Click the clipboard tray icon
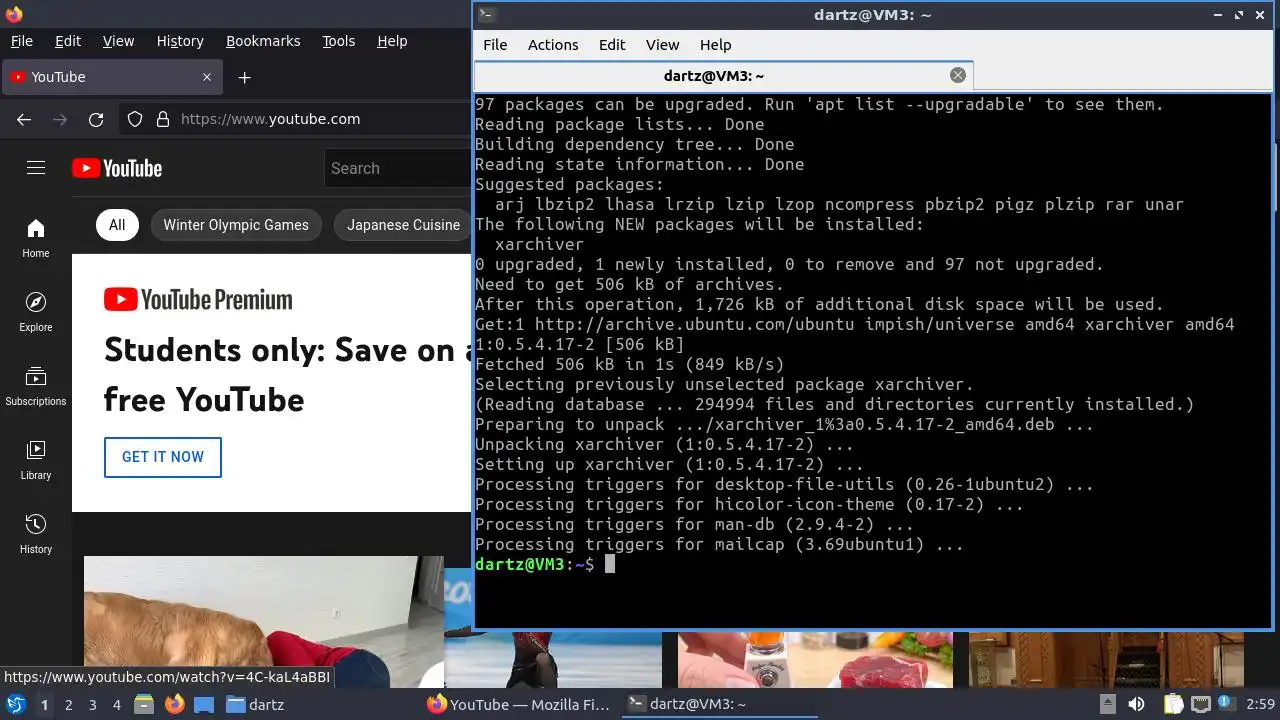The width and height of the screenshot is (1280, 720). coord(1172,704)
